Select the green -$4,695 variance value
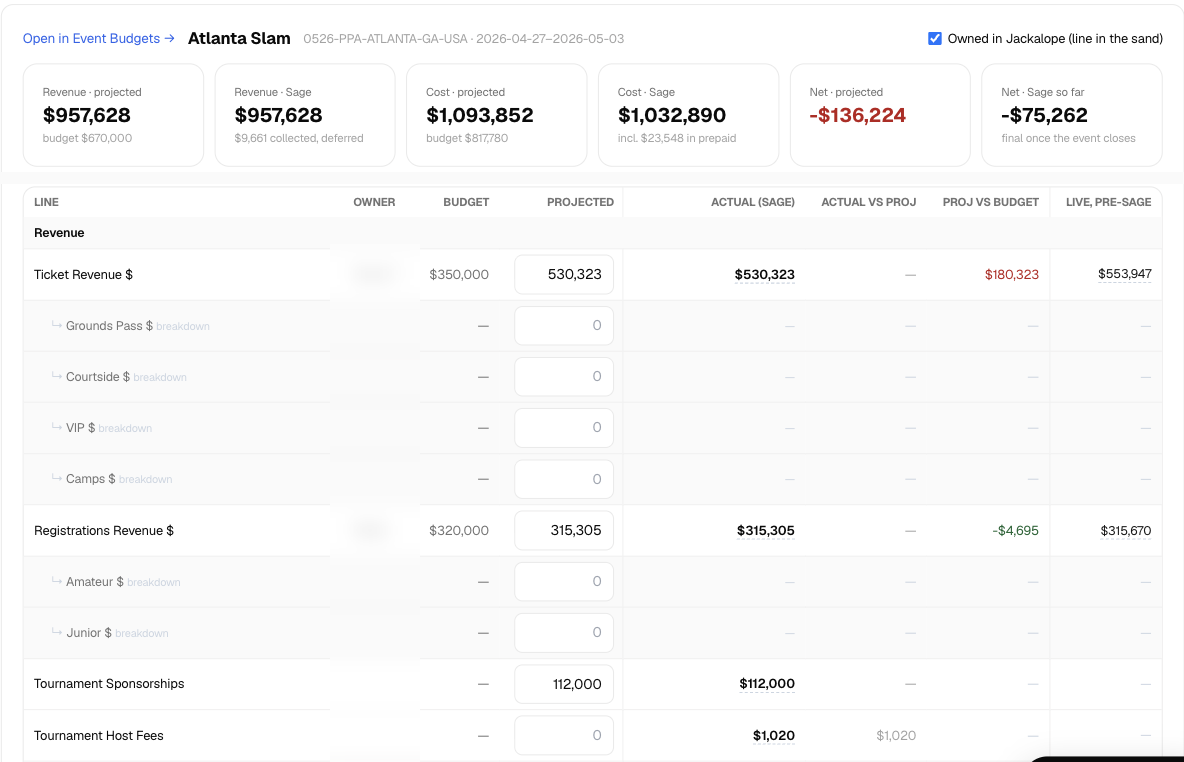Viewport: 1184px width, 762px height. (1016, 530)
